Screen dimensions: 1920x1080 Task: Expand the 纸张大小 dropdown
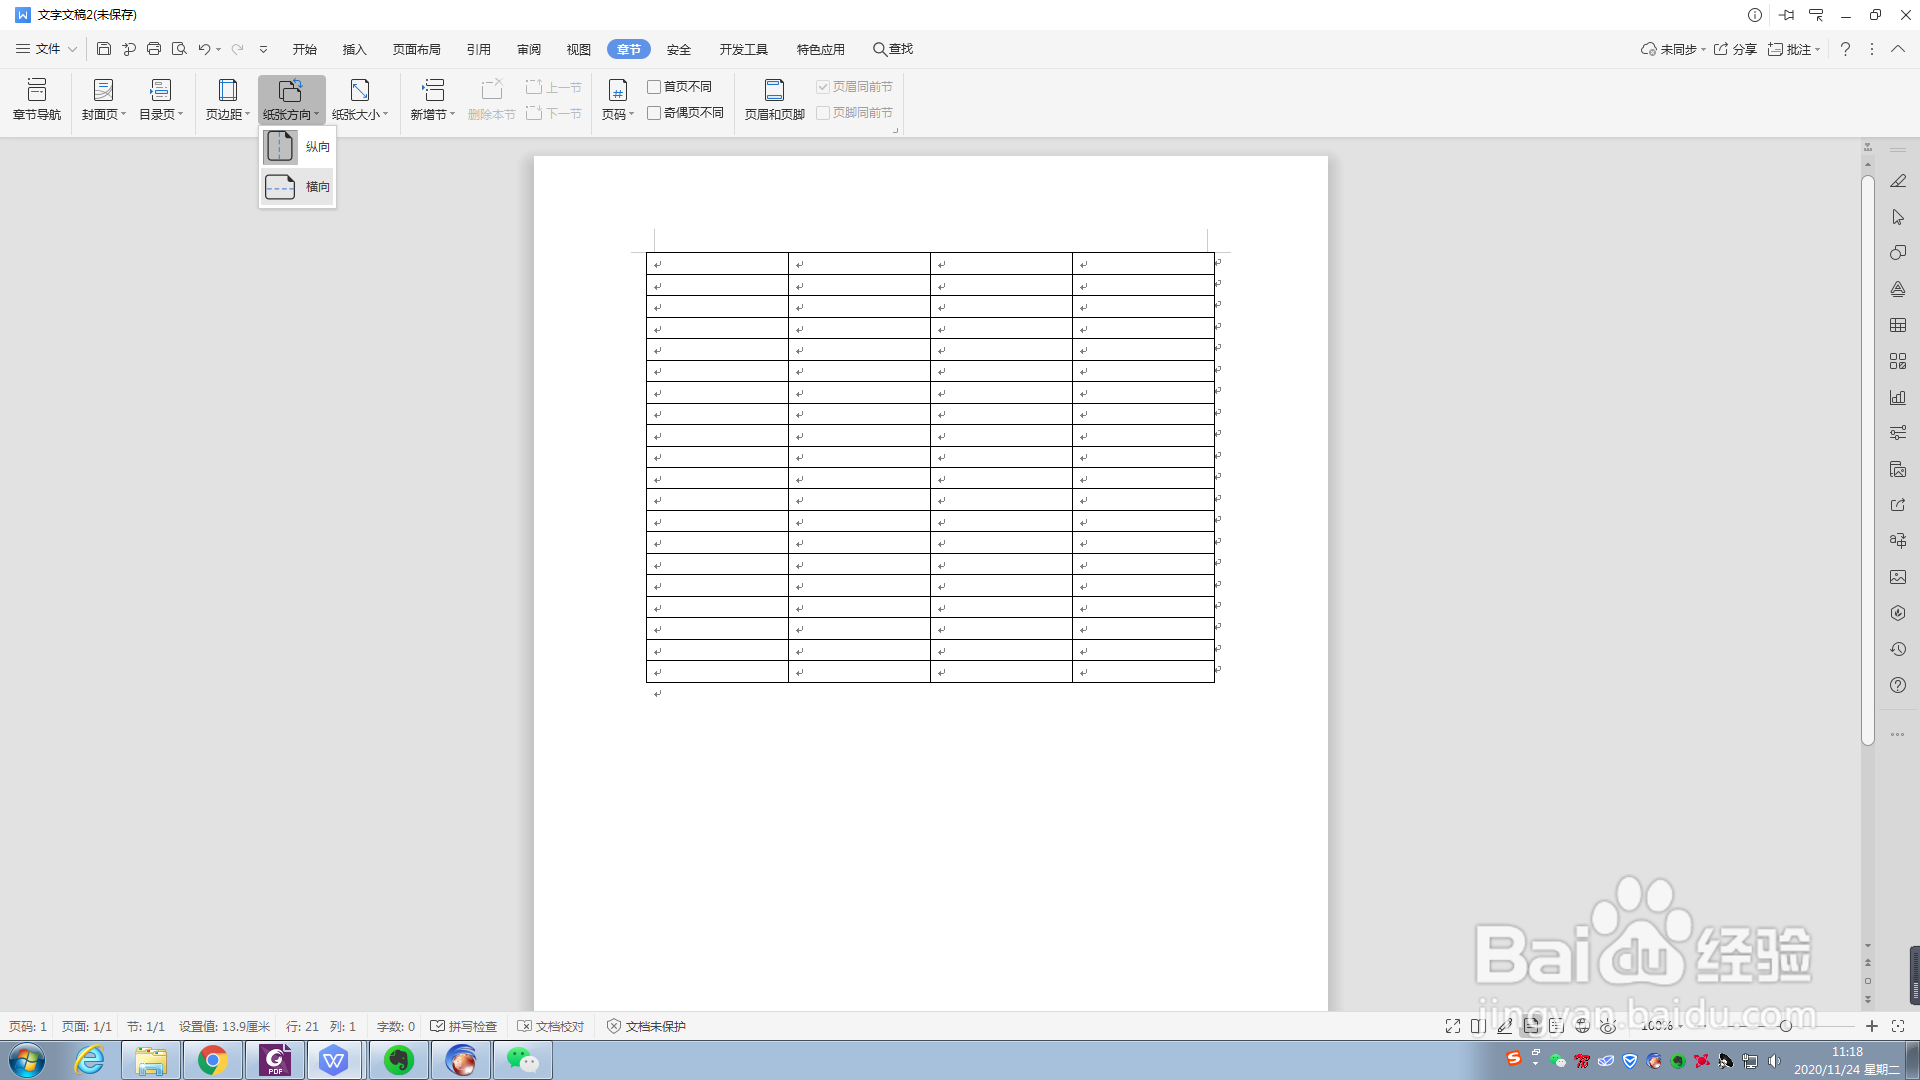tap(360, 114)
